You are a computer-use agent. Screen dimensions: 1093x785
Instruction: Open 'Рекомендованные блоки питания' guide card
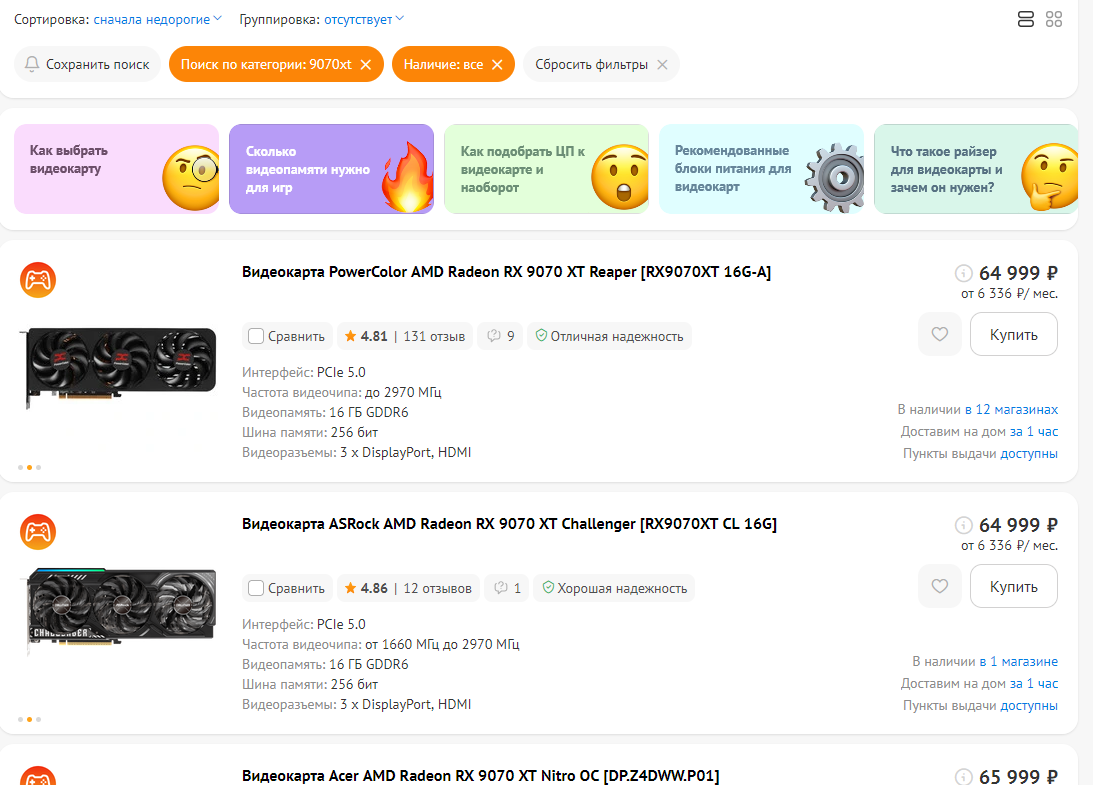pos(761,169)
